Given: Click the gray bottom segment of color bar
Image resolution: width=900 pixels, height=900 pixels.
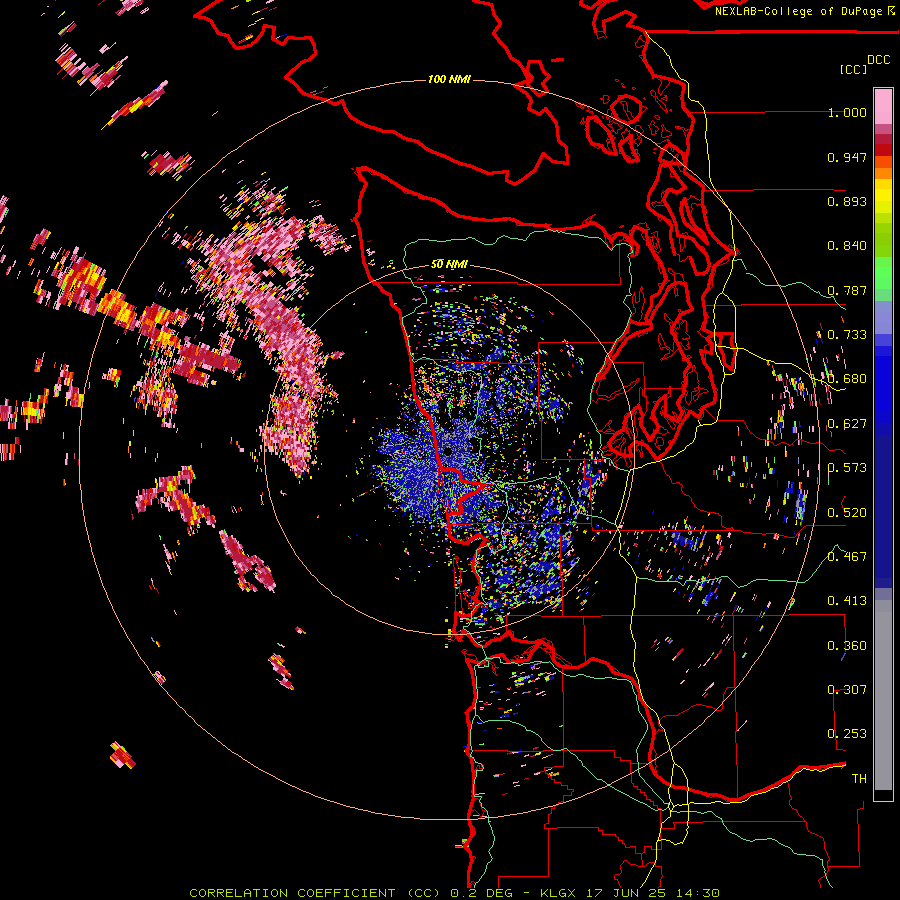Looking at the screenshot, I should point(883,695).
